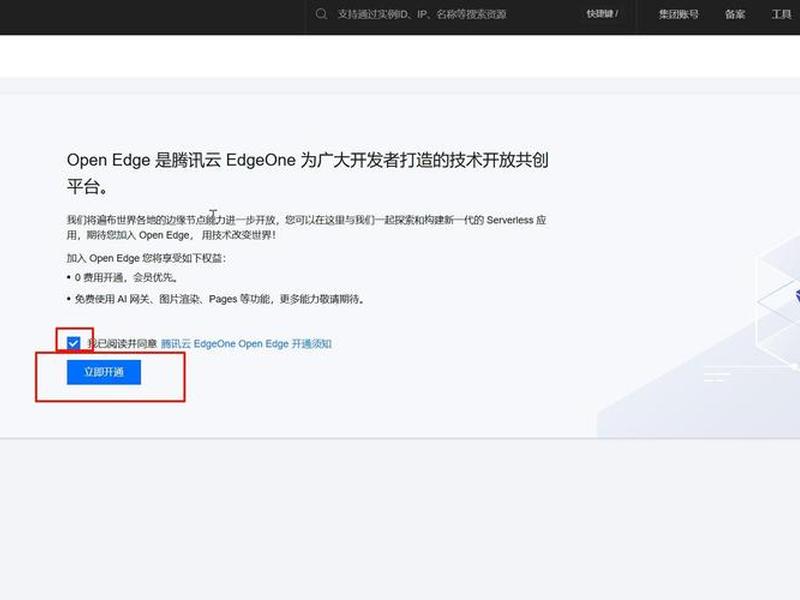Click the '0 费用开通，会员优先' bullet text
Viewport: 800px width, 600px height.
tap(126, 278)
